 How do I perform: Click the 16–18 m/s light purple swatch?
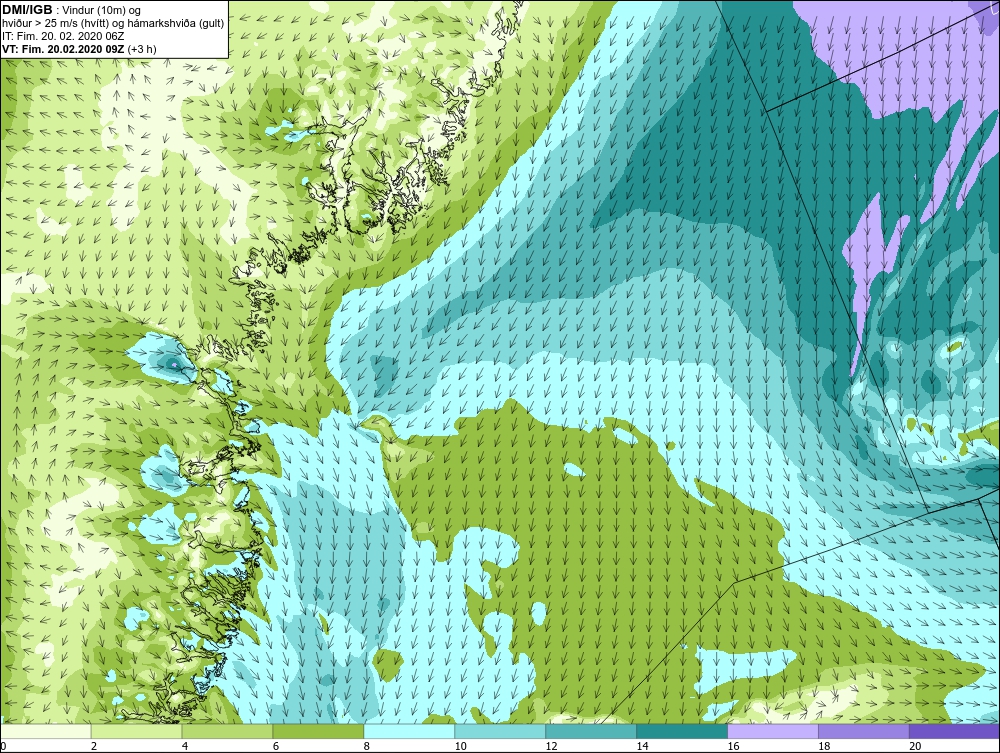[773, 731]
